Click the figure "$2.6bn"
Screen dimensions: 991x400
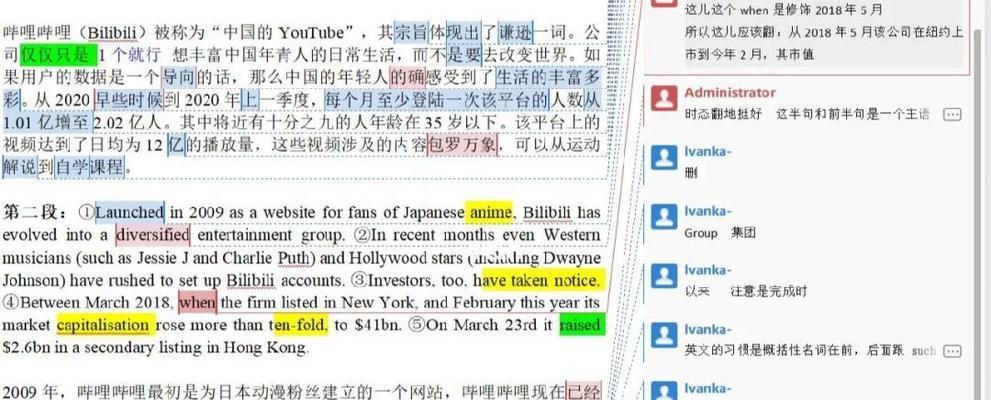point(25,348)
